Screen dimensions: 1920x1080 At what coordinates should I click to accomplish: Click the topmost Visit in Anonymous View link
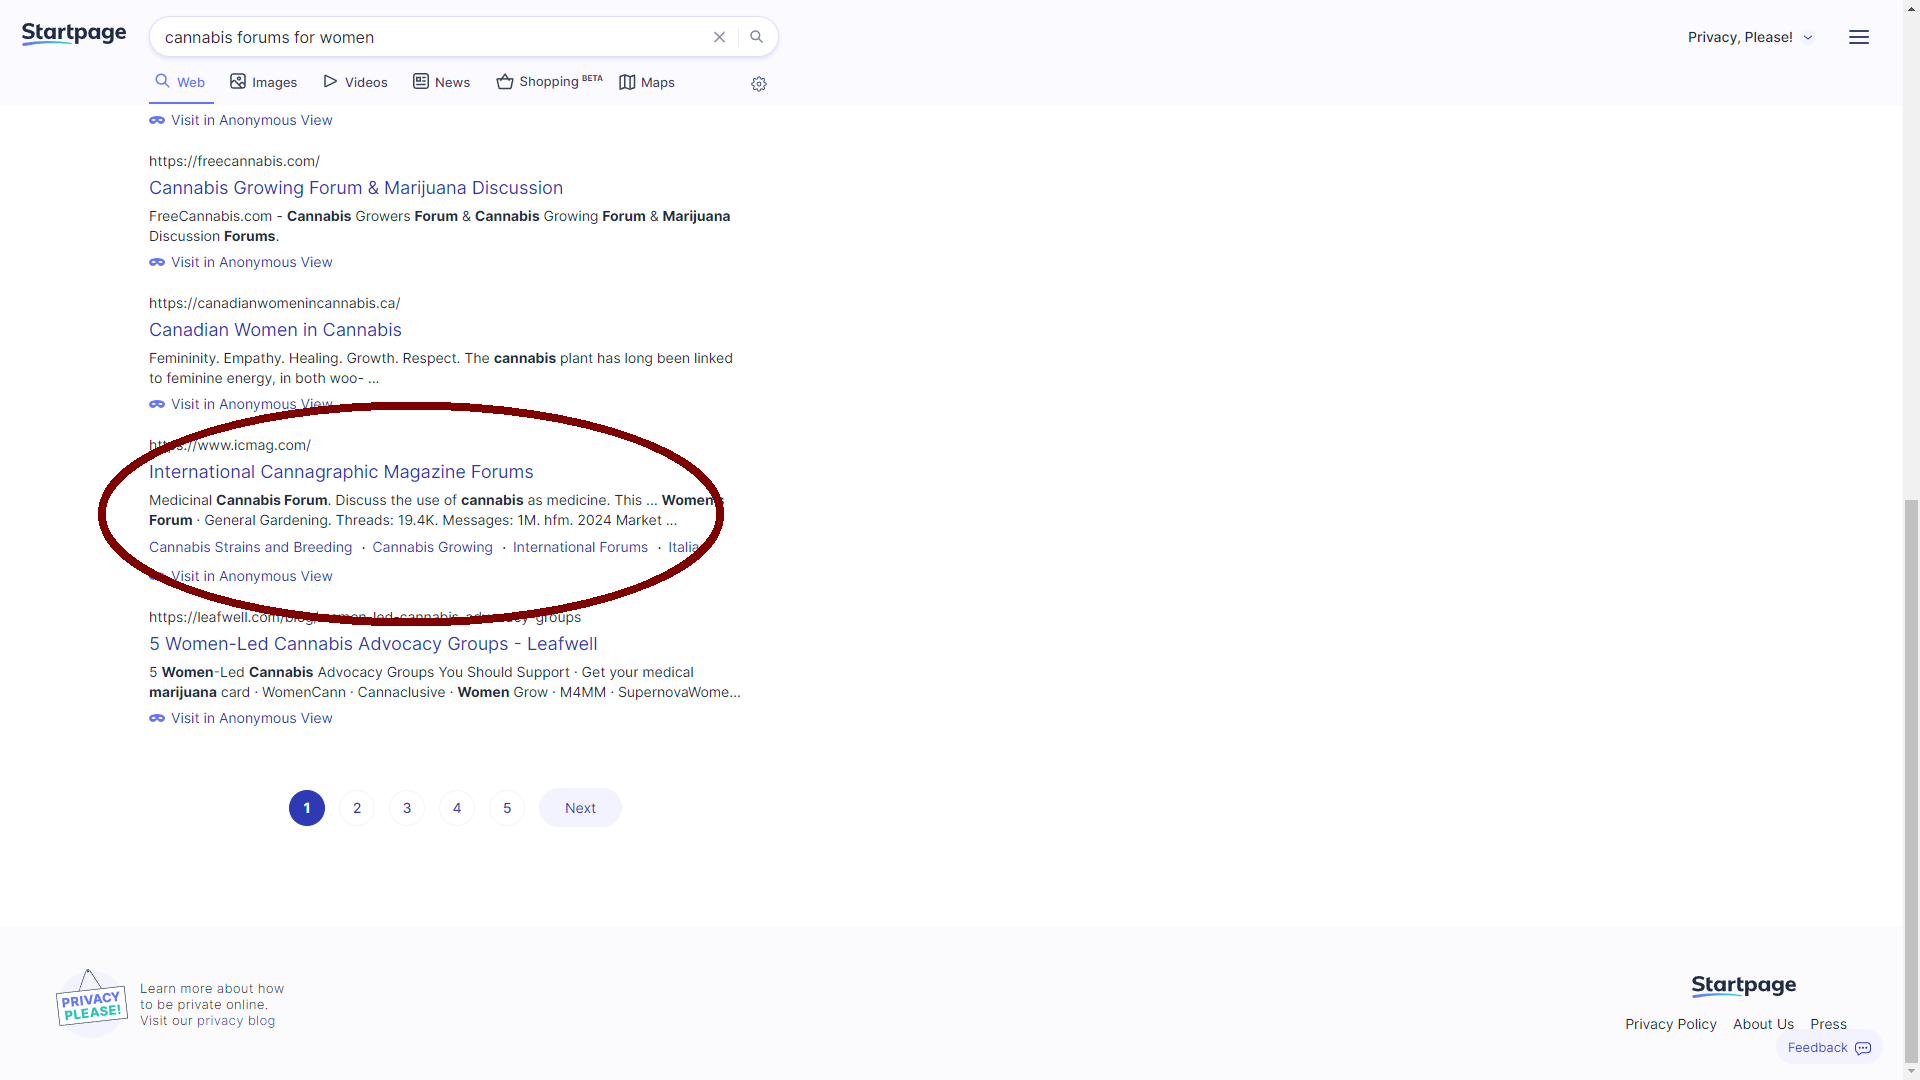(x=241, y=120)
